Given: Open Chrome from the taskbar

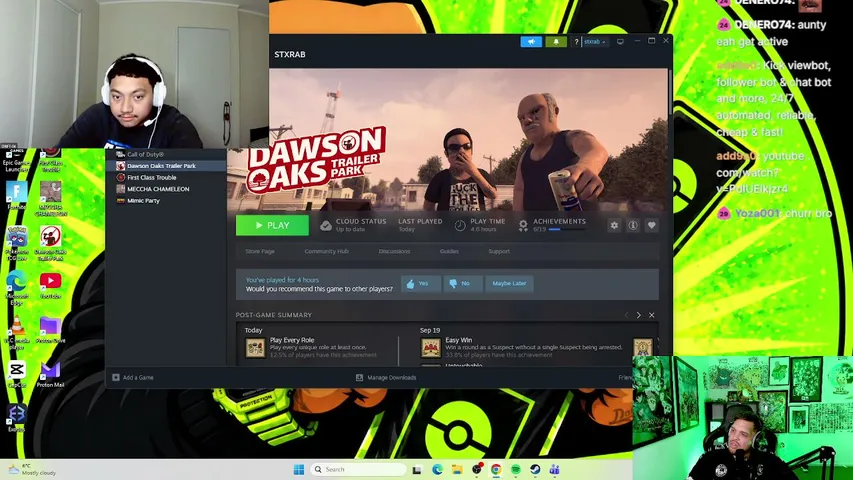Looking at the screenshot, I should tap(496, 469).
